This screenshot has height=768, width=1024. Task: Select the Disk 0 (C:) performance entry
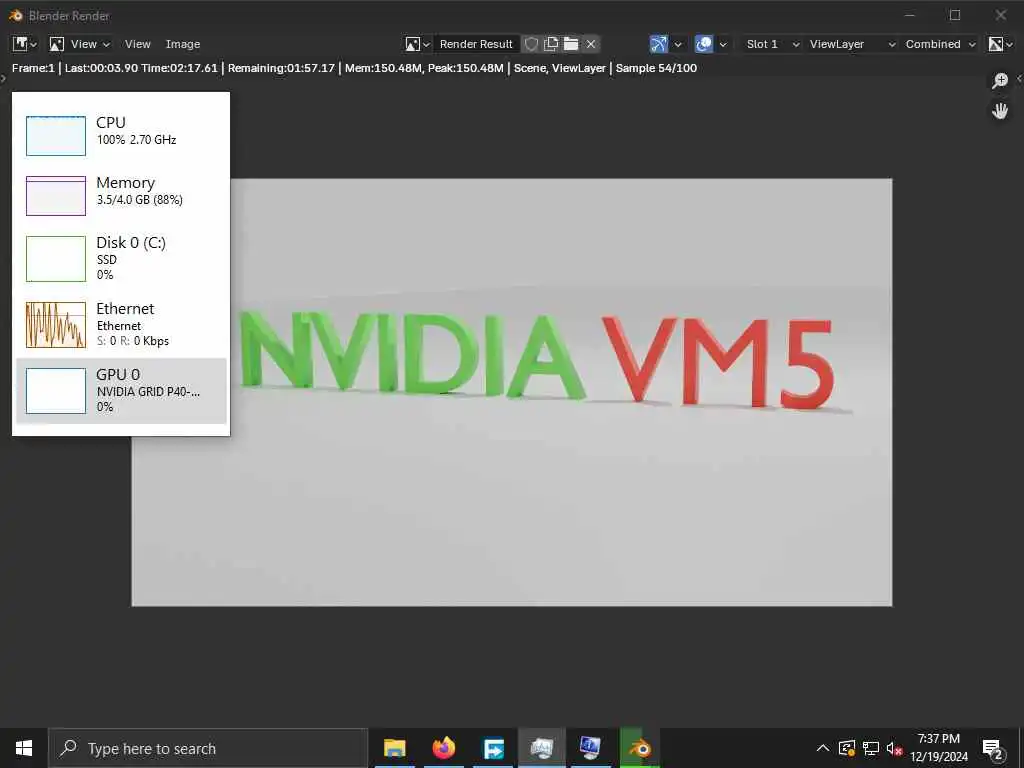(121, 258)
